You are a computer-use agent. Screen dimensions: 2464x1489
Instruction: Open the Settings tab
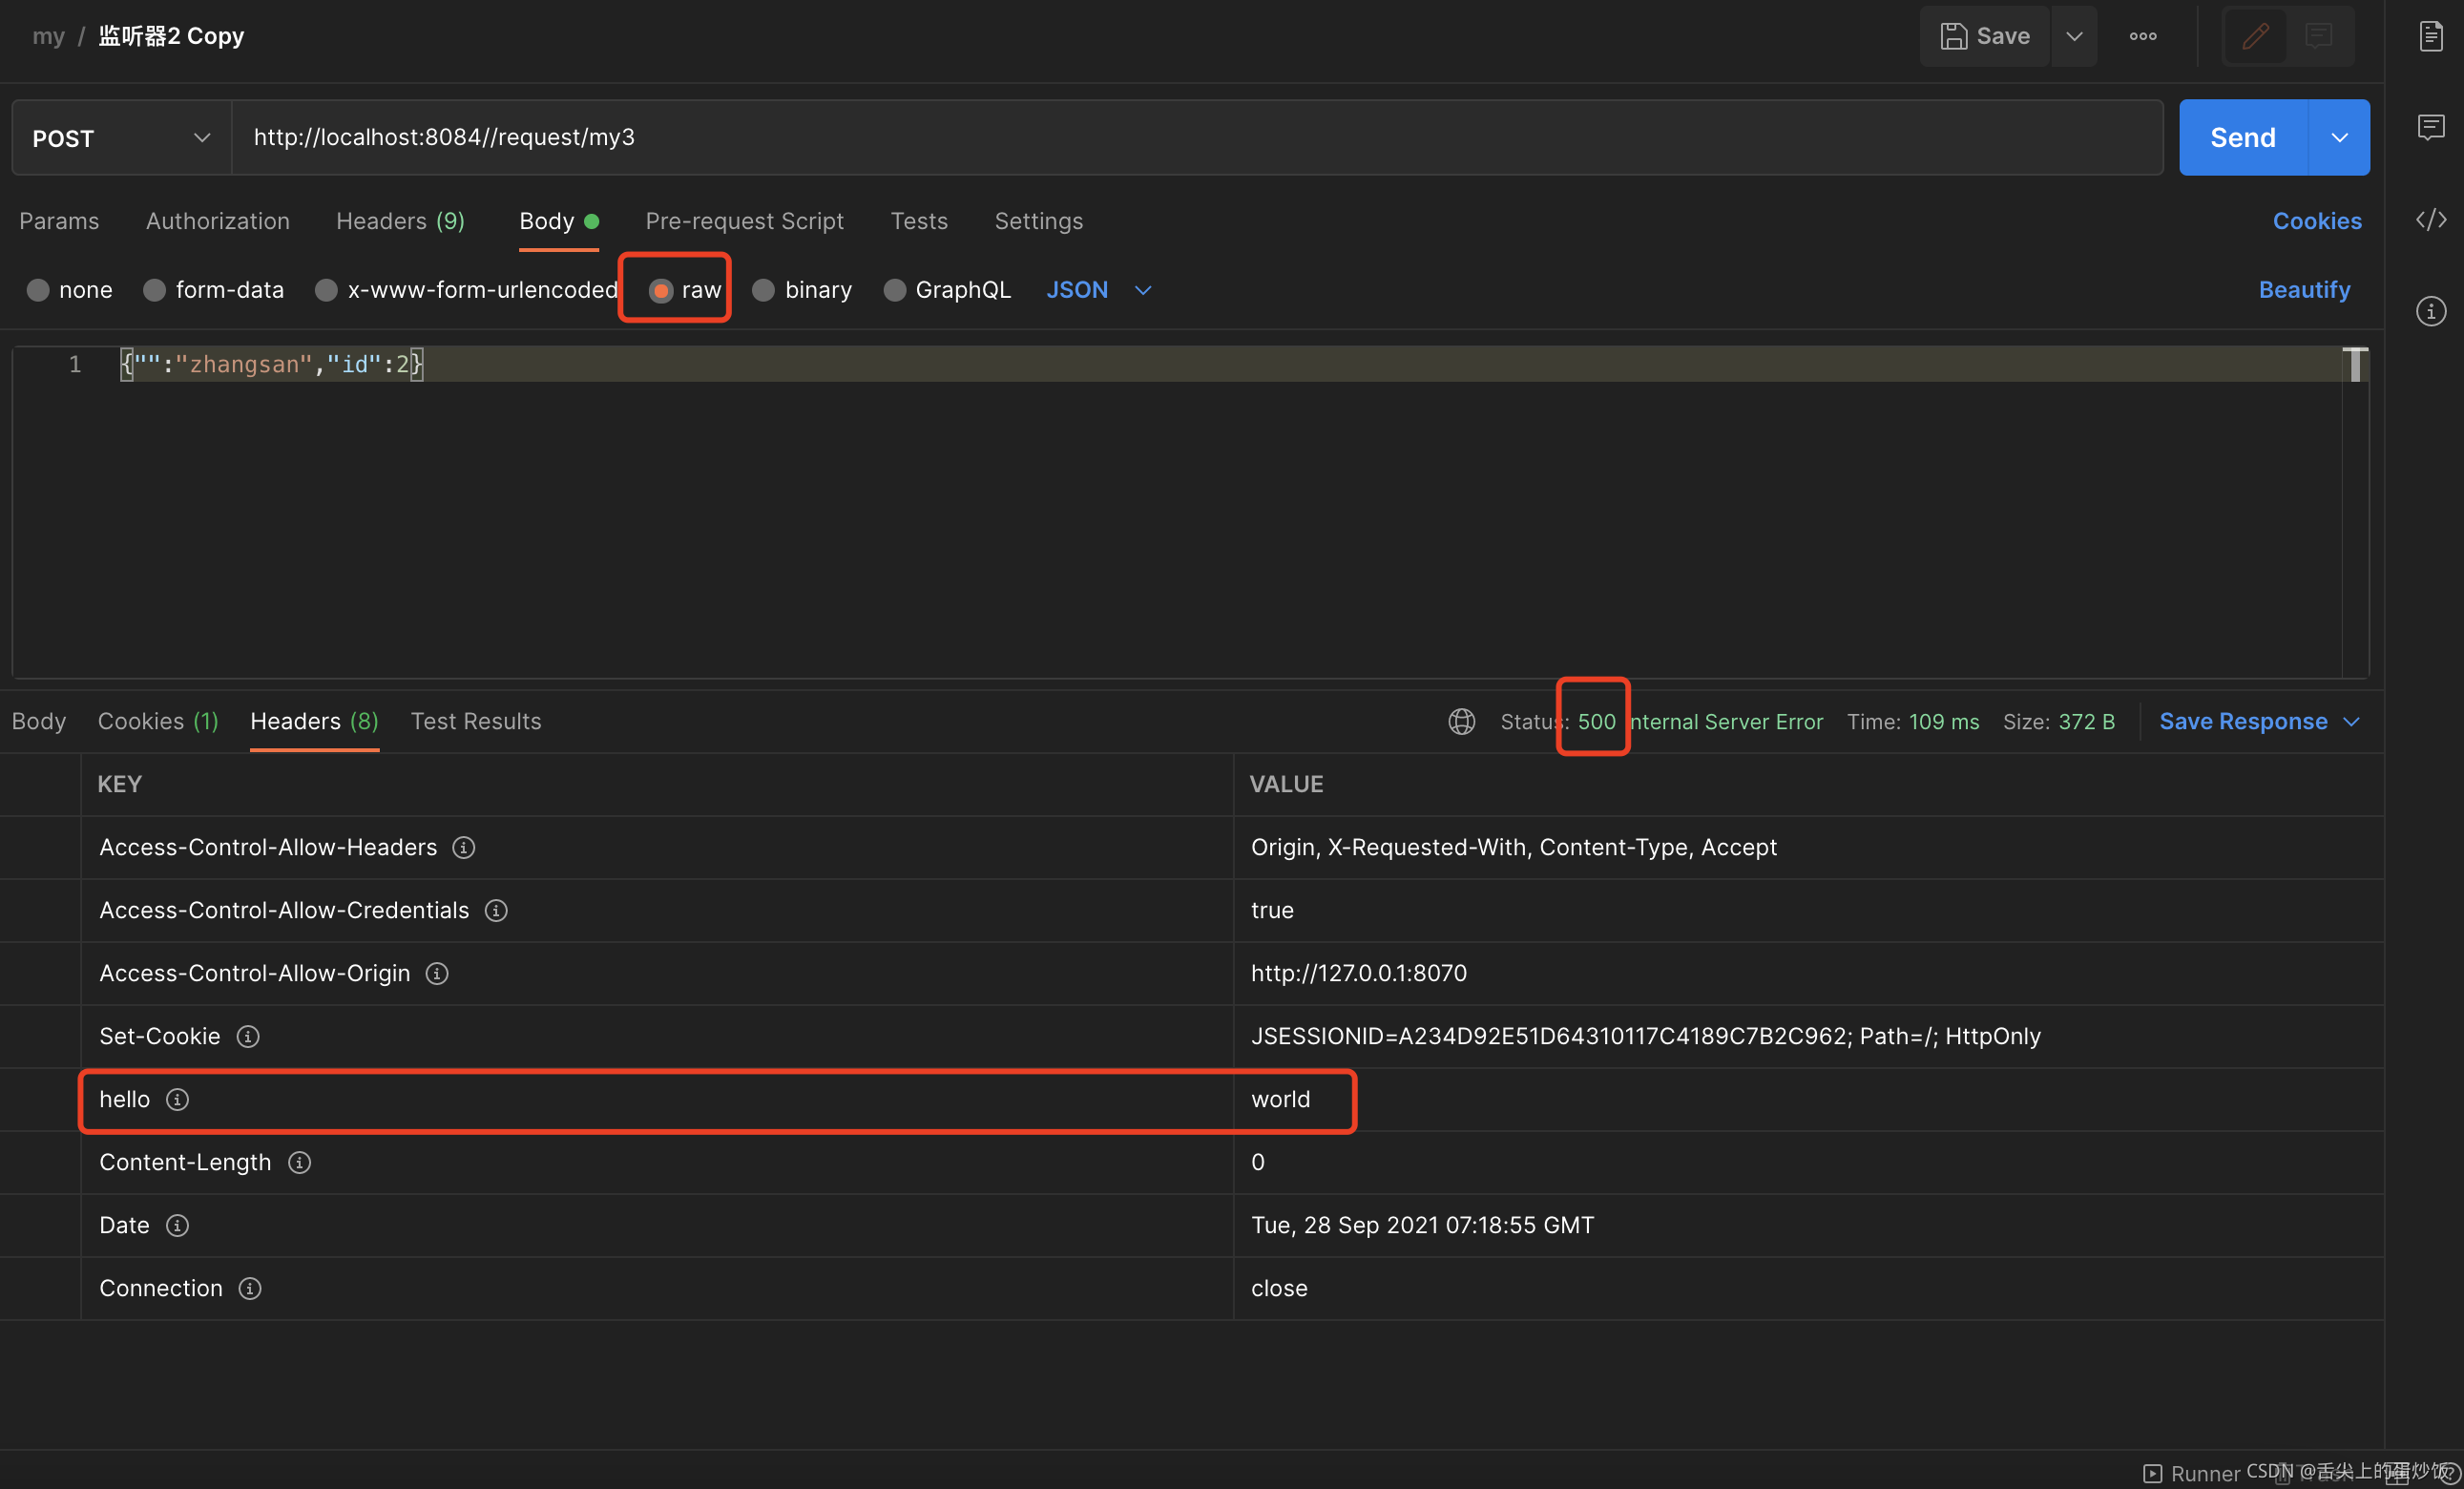(x=1038, y=221)
